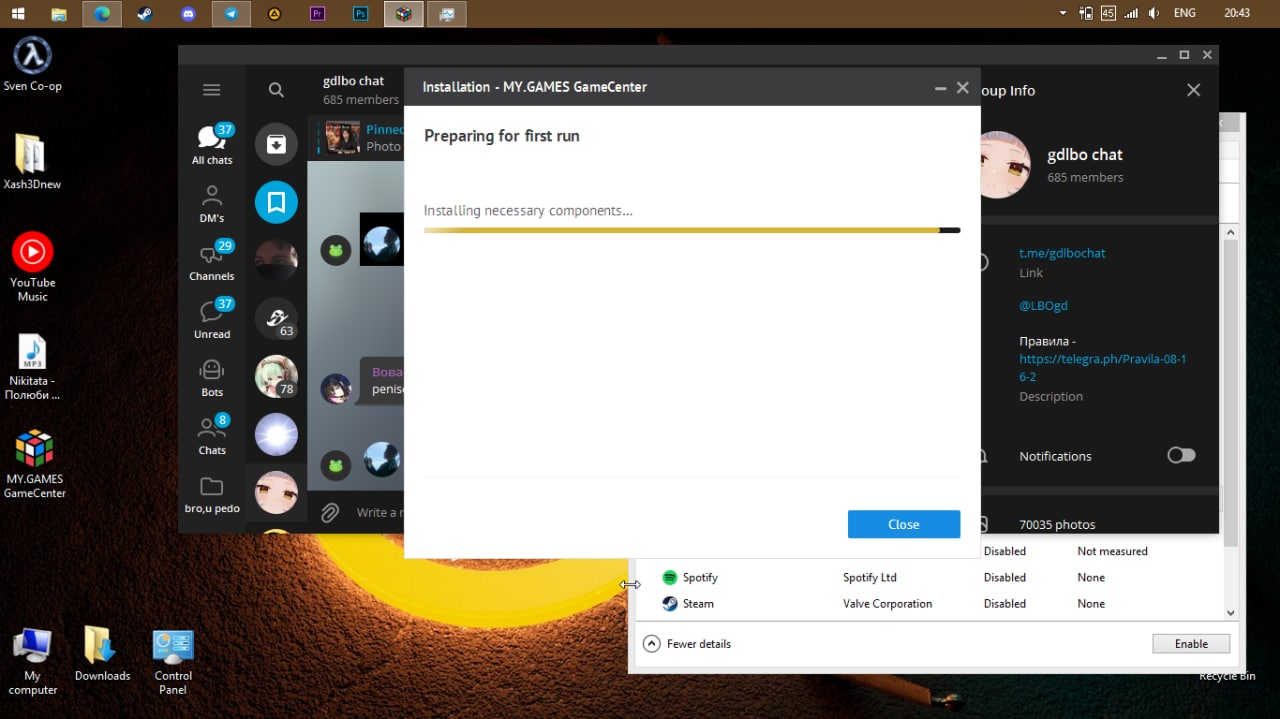Open the t.me/gdlbochat link

point(1062,253)
